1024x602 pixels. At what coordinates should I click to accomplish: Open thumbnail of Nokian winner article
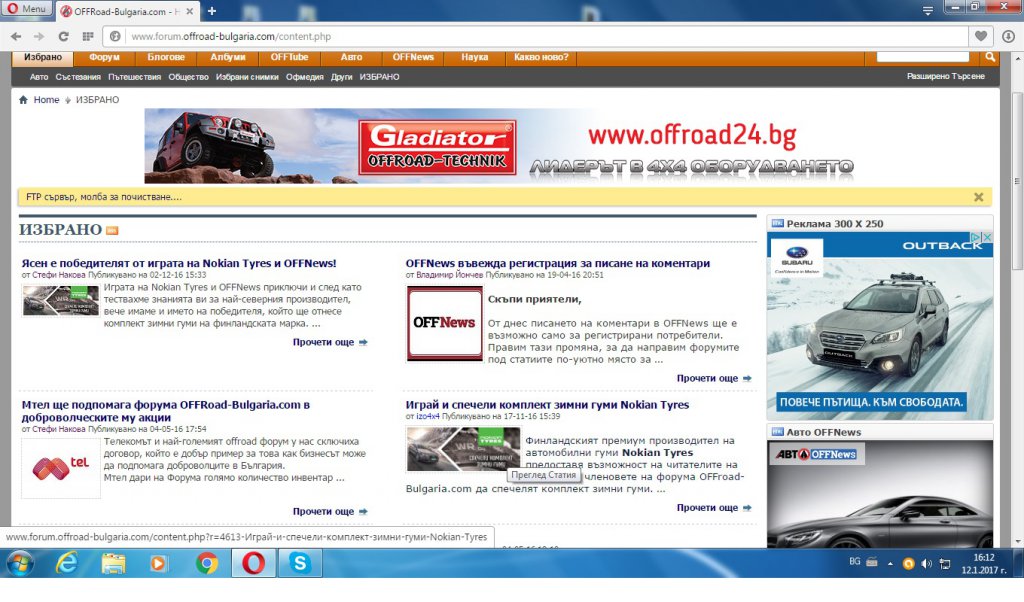tap(61, 301)
